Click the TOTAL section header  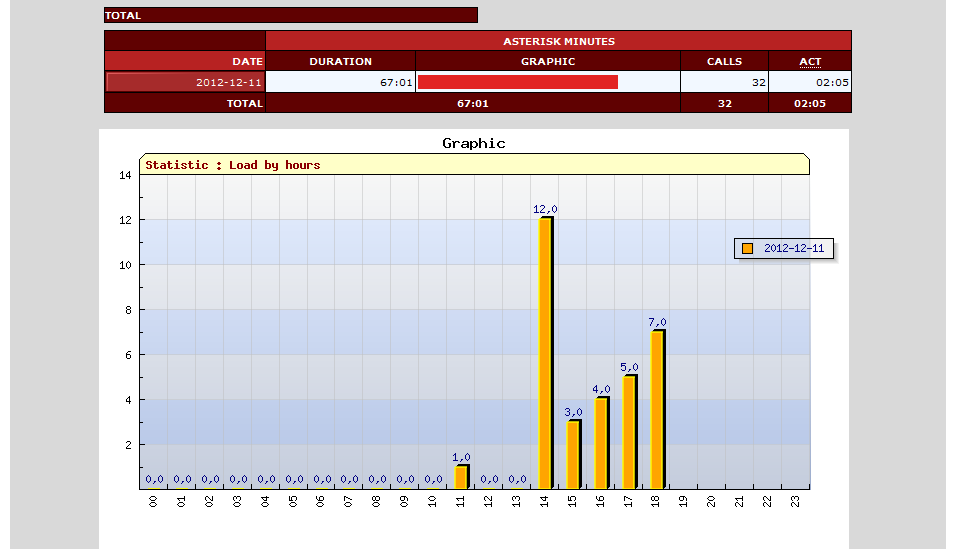tap(290, 15)
